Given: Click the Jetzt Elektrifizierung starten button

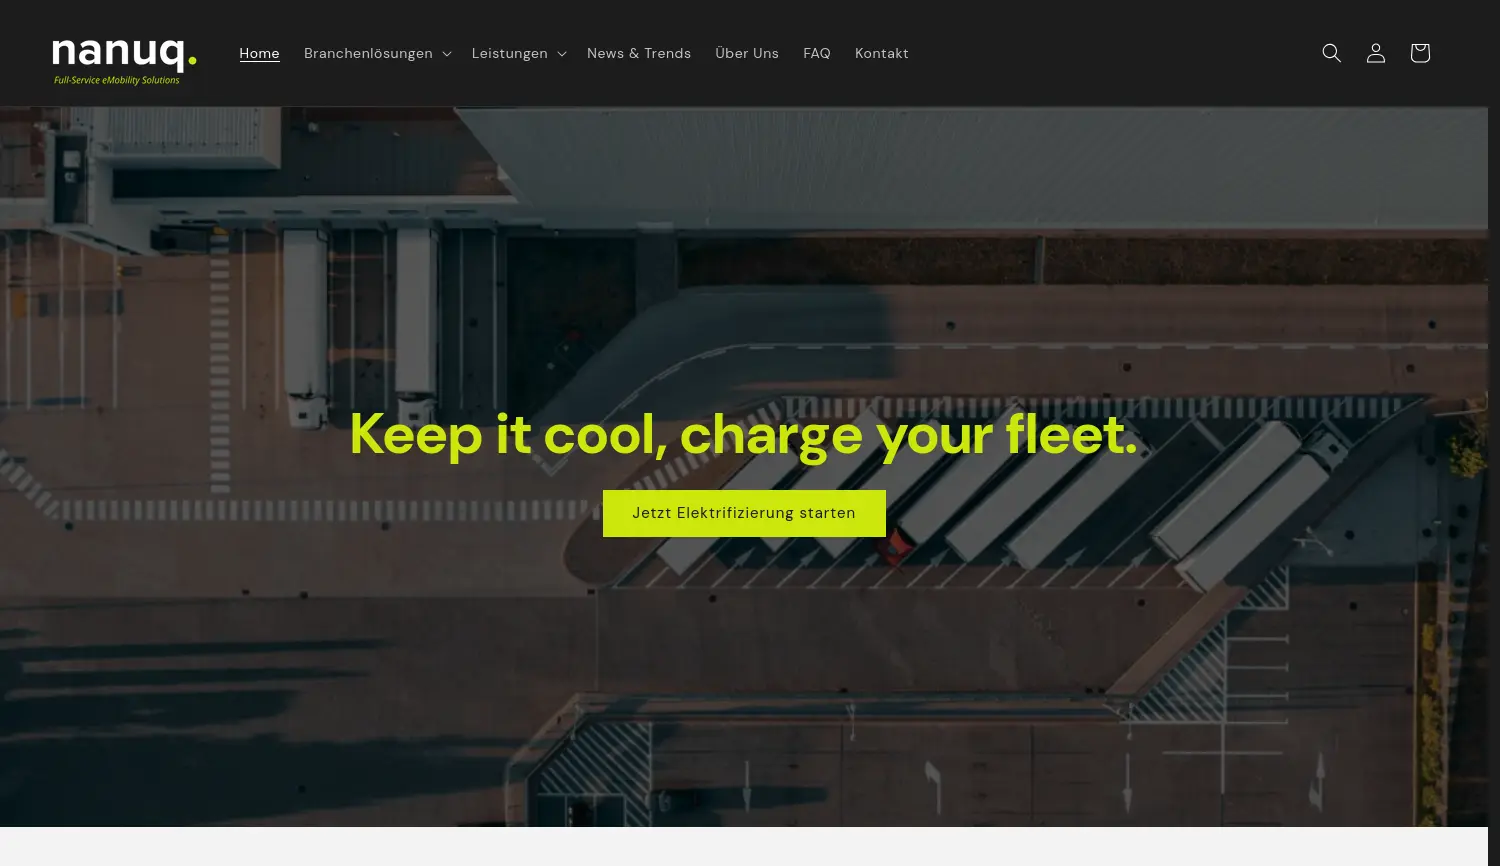Looking at the screenshot, I should 744,513.
